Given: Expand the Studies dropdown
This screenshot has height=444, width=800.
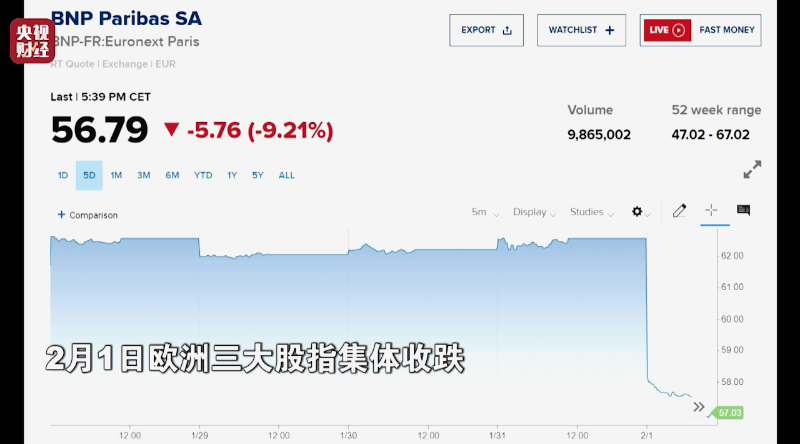Looking at the screenshot, I should click(591, 212).
